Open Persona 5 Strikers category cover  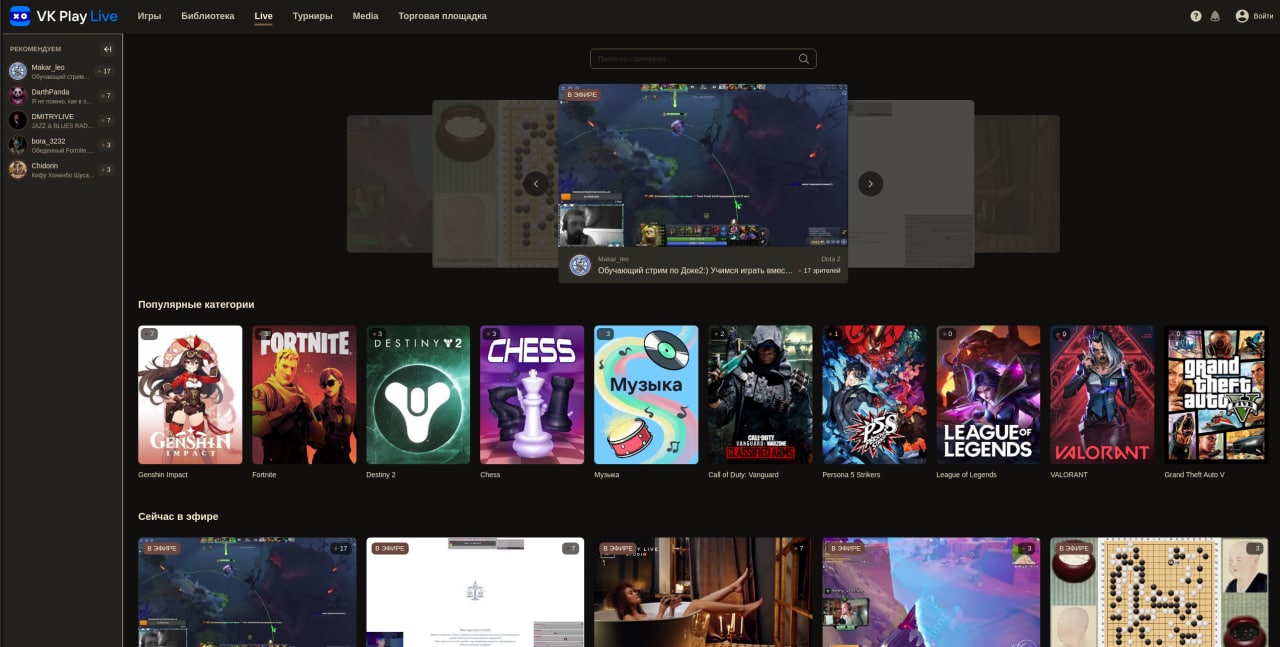(x=874, y=394)
